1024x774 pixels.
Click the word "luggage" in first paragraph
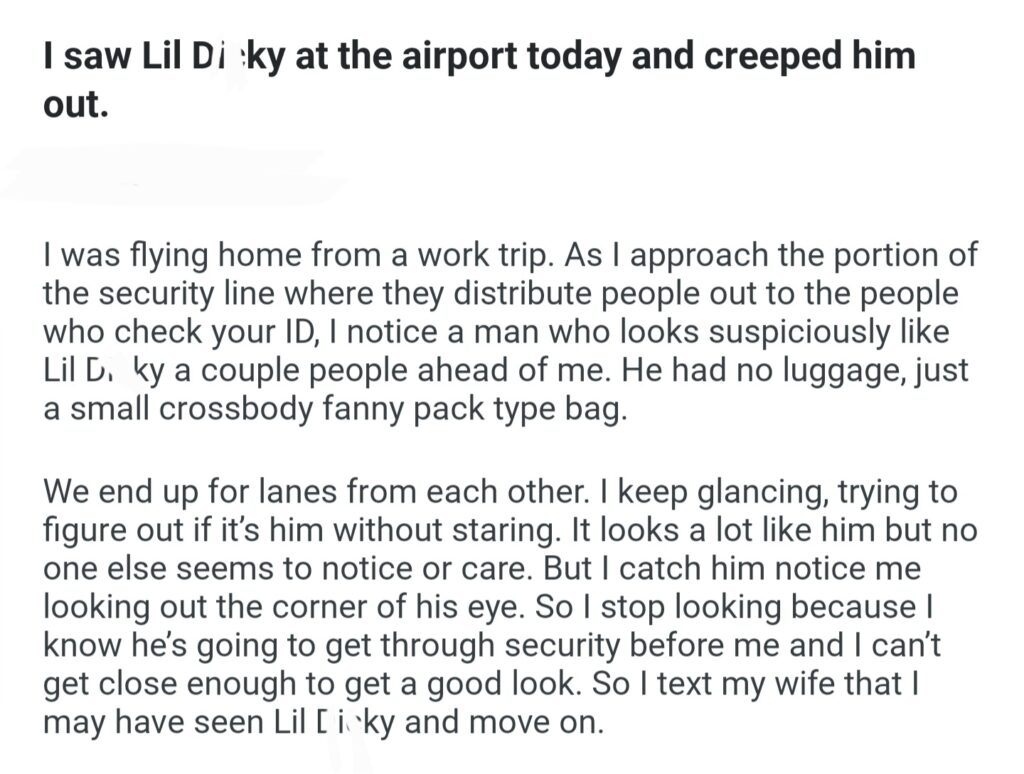point(803,372)
